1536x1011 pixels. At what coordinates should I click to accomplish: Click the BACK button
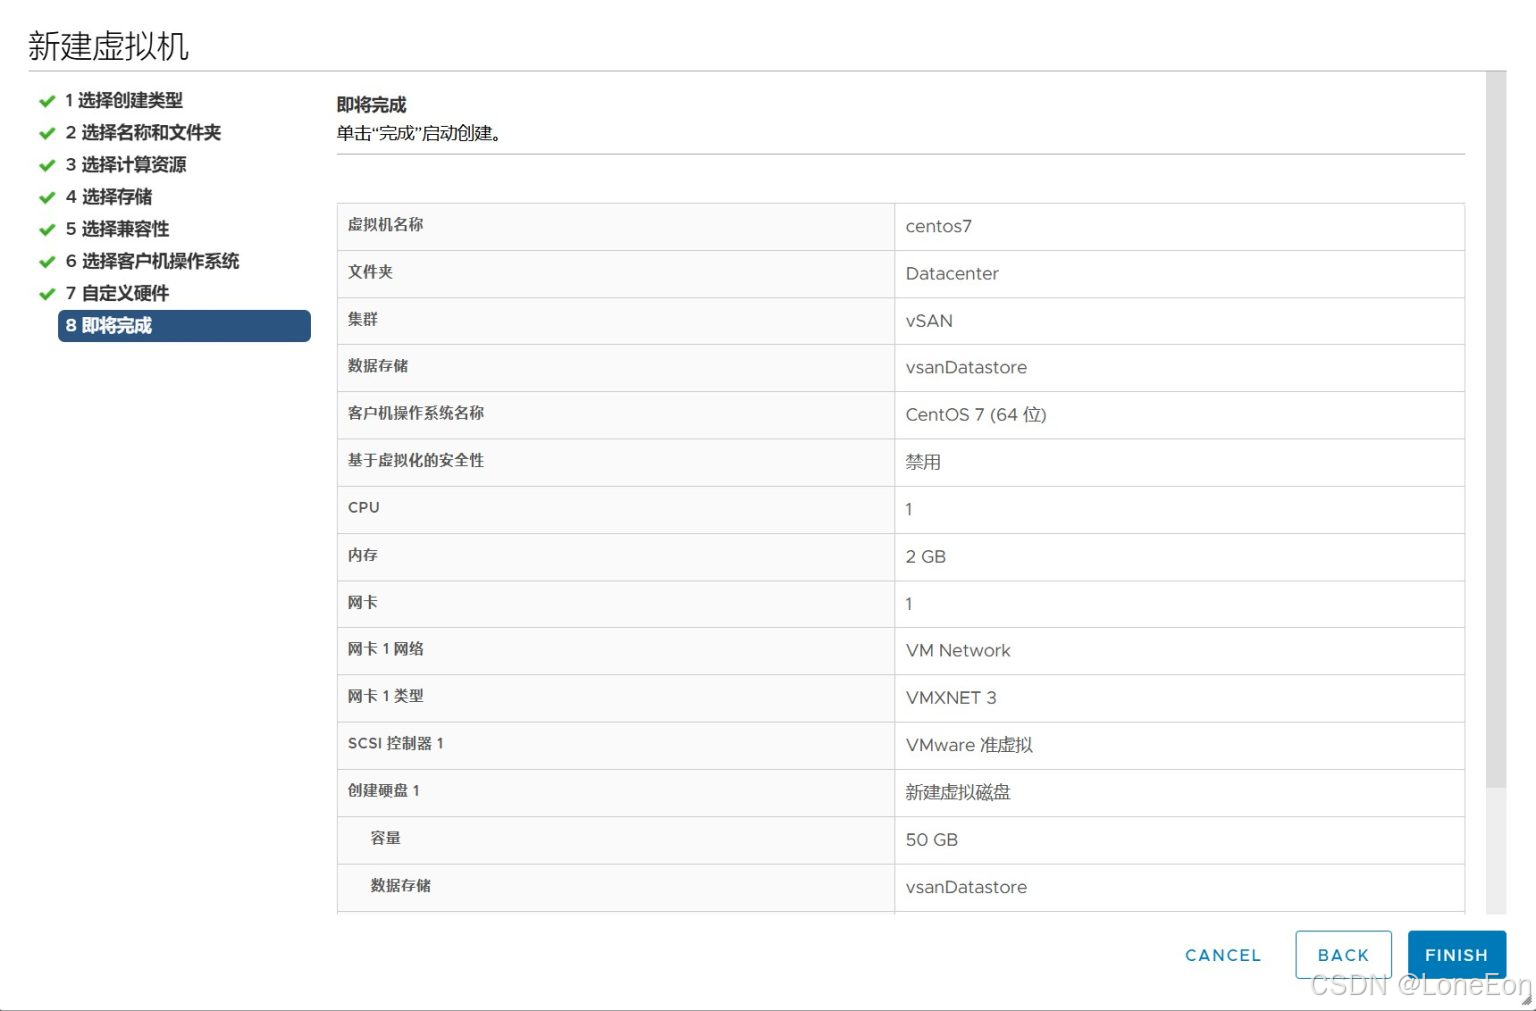(1343, 955)
